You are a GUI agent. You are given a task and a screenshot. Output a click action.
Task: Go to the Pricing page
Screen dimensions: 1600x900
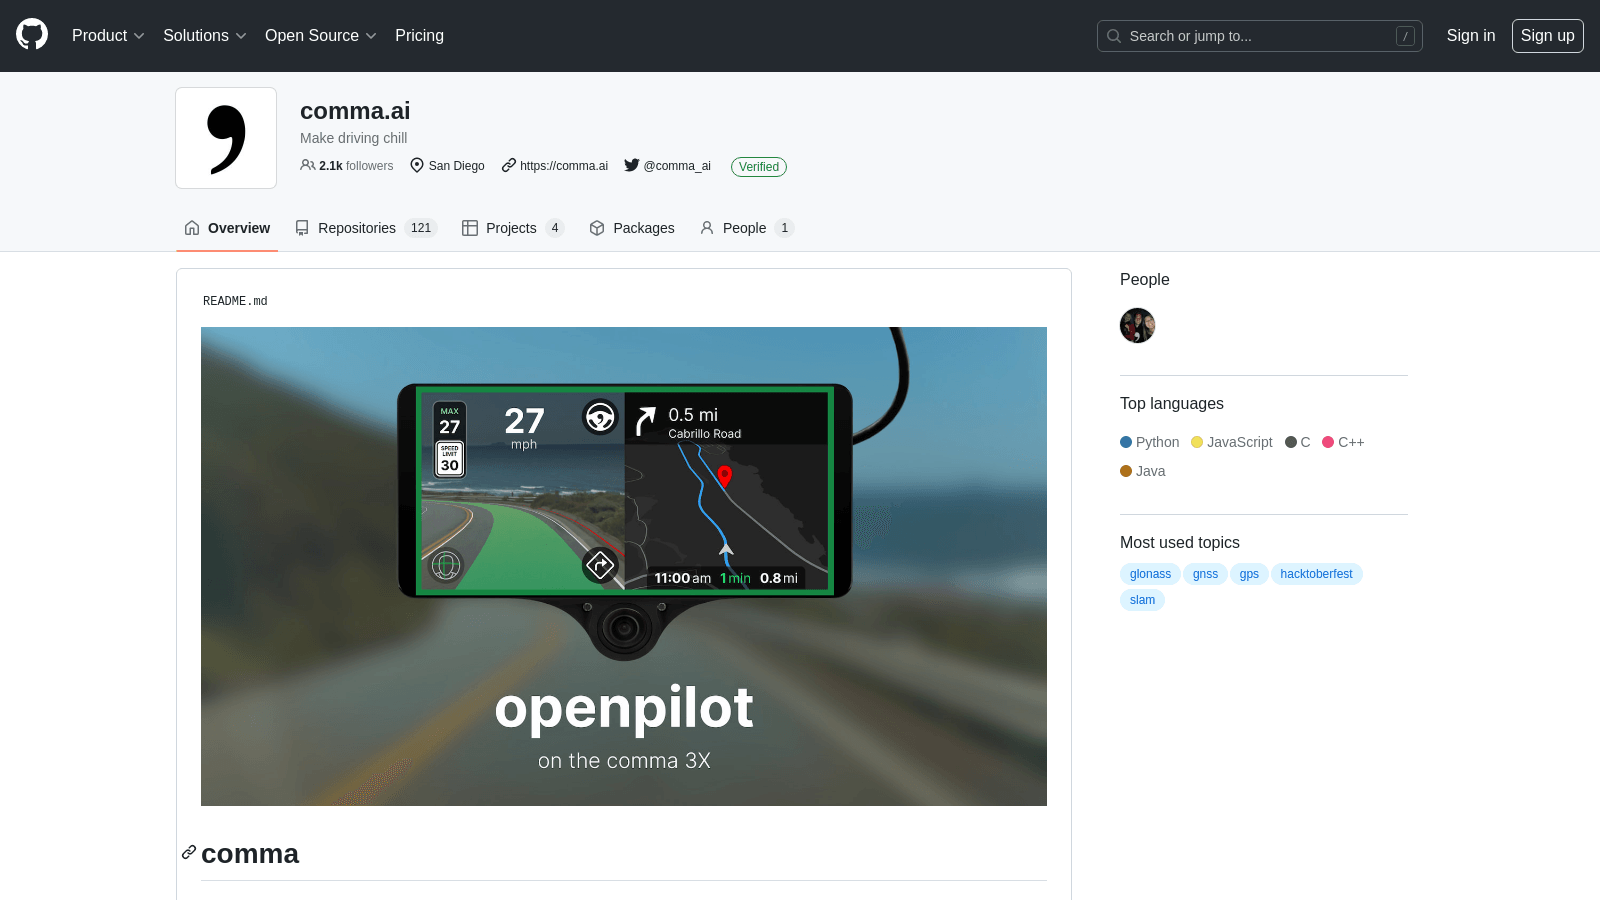click(x=419, y=35)
